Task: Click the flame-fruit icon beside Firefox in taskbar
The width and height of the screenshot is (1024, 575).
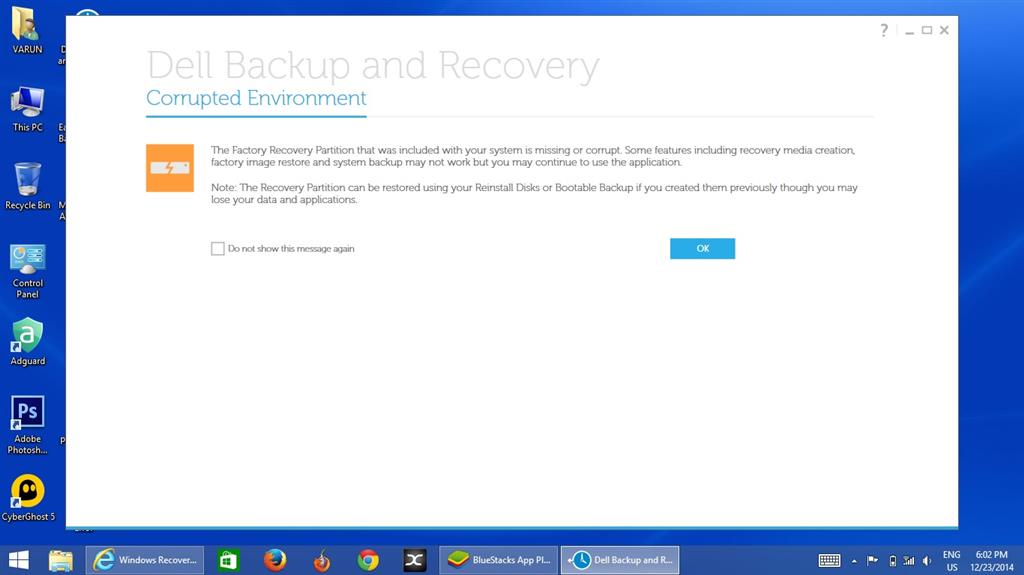Action: pyautogui.click(x=321, y=560)
